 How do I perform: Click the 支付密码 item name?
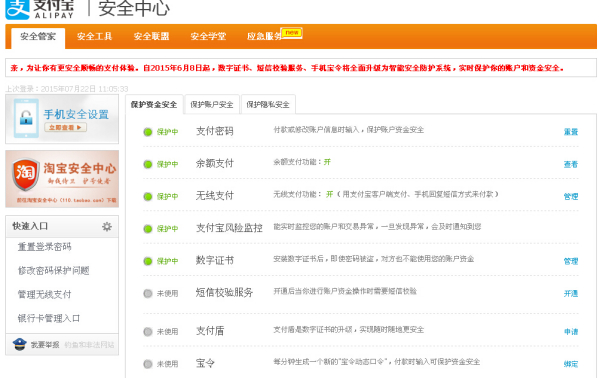(215, 131)
